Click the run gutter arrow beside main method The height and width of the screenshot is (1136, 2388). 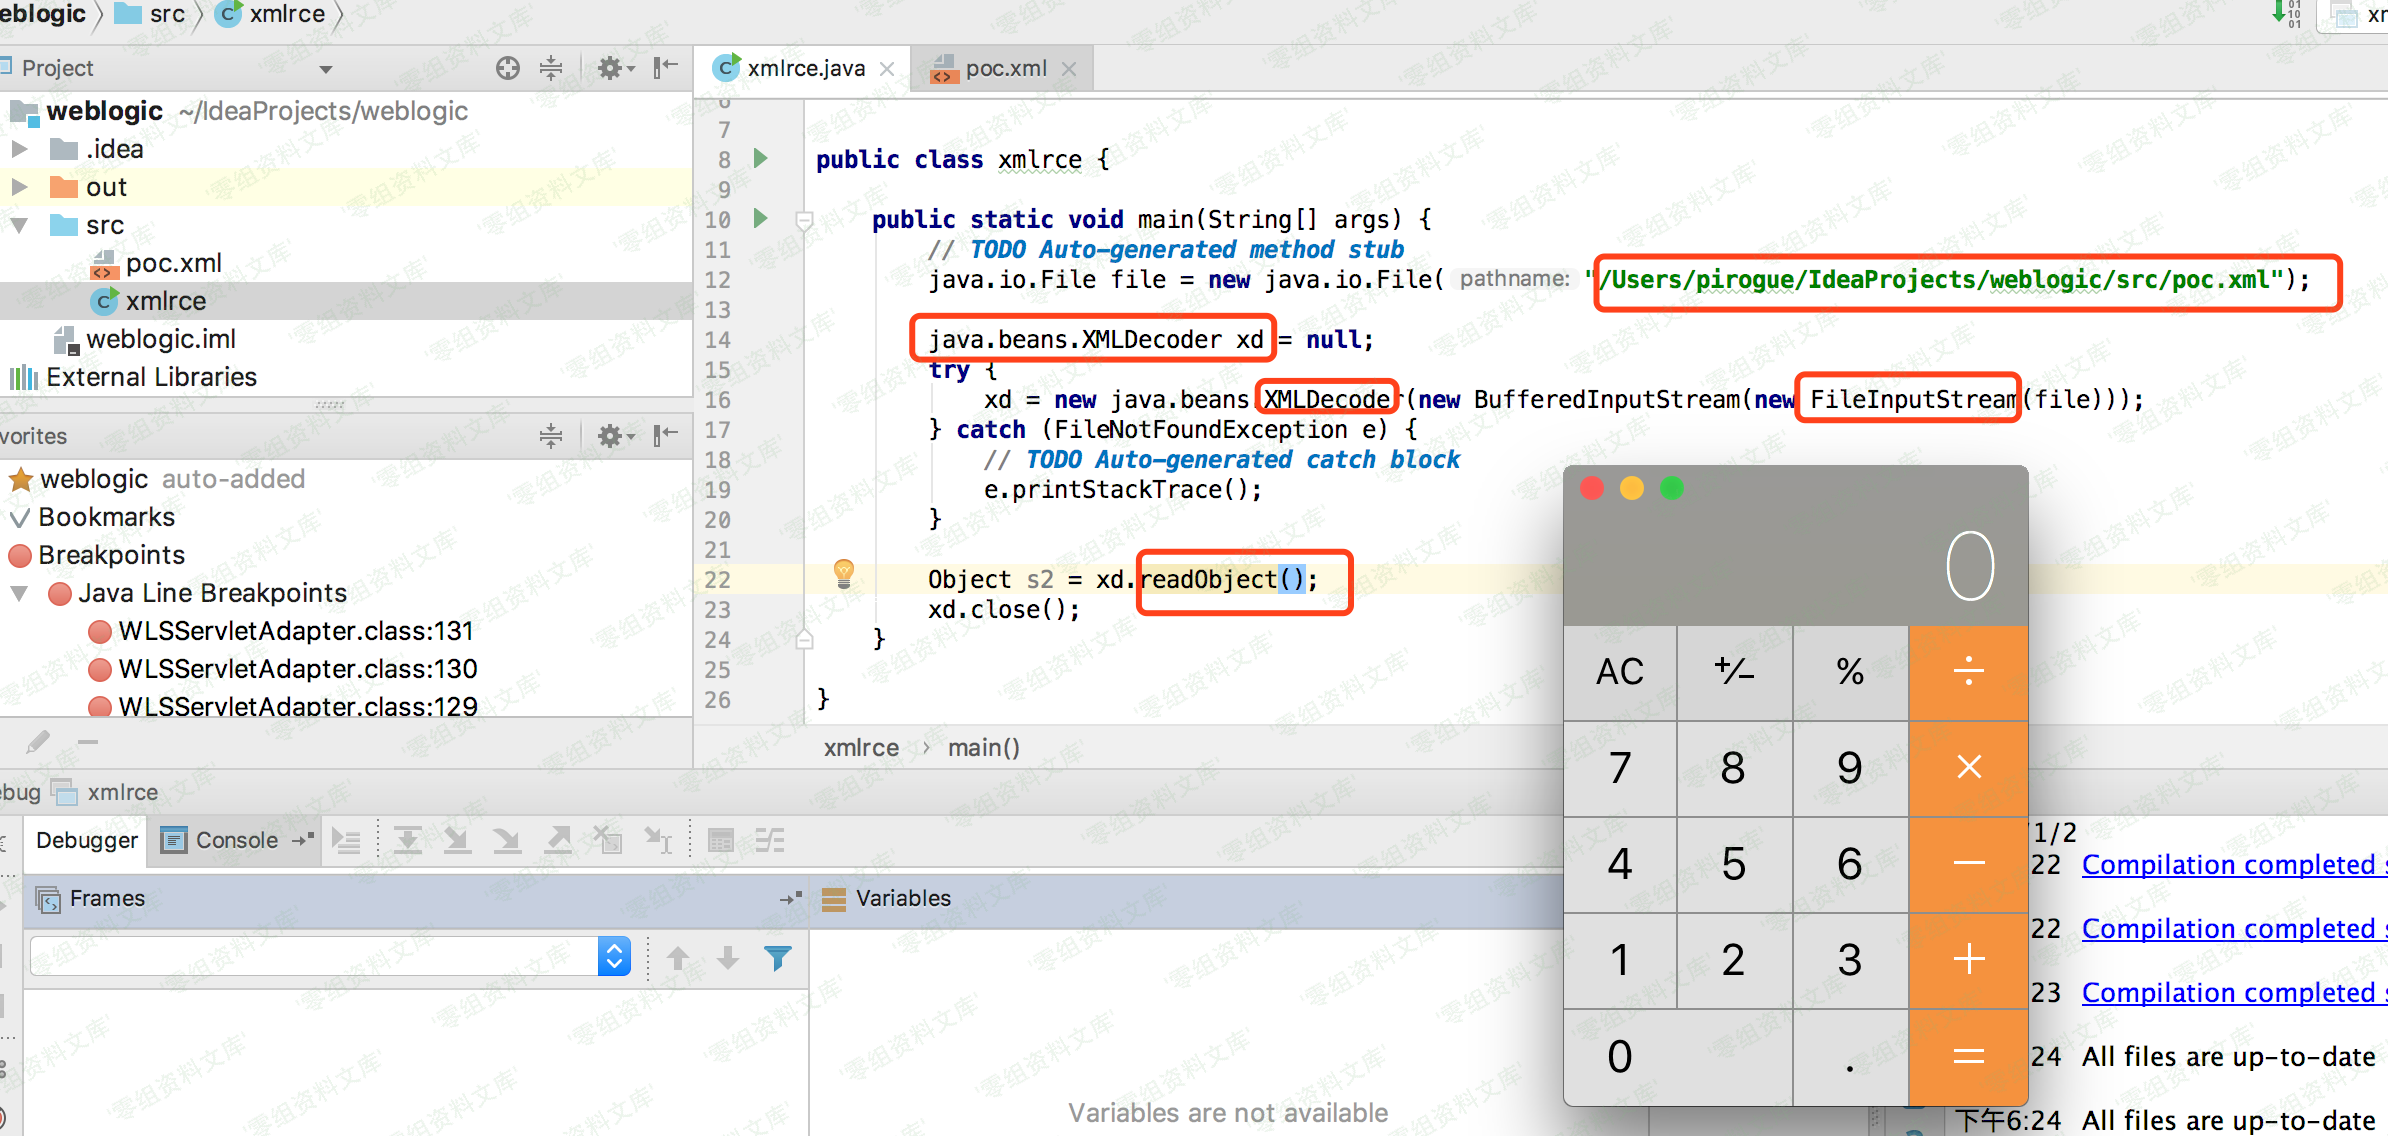pos(761,218)
